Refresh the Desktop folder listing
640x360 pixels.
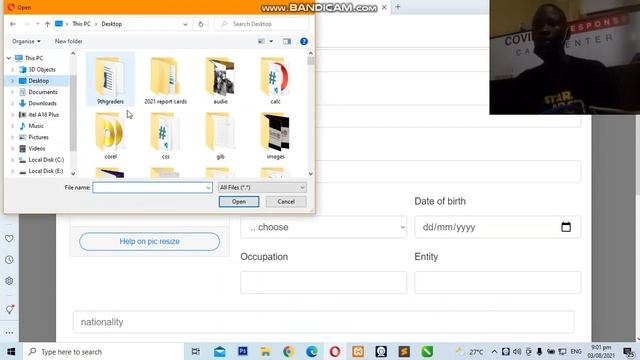point(200,24)
